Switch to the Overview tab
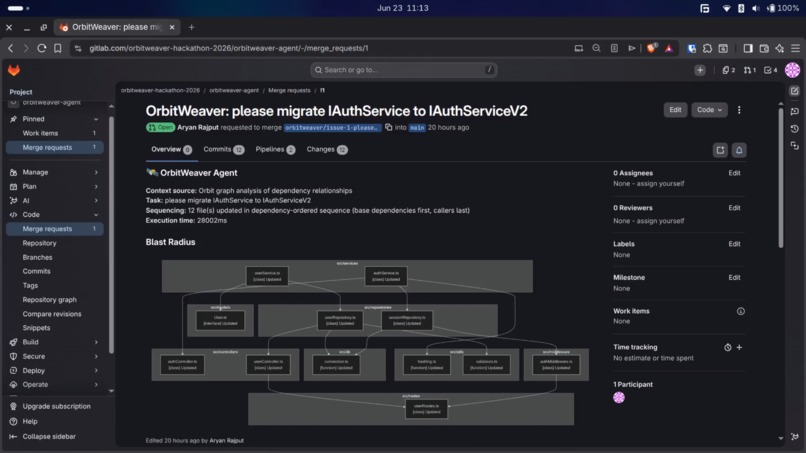The width and height of the screenshot is (806, 453). click(x=171, y=150)
